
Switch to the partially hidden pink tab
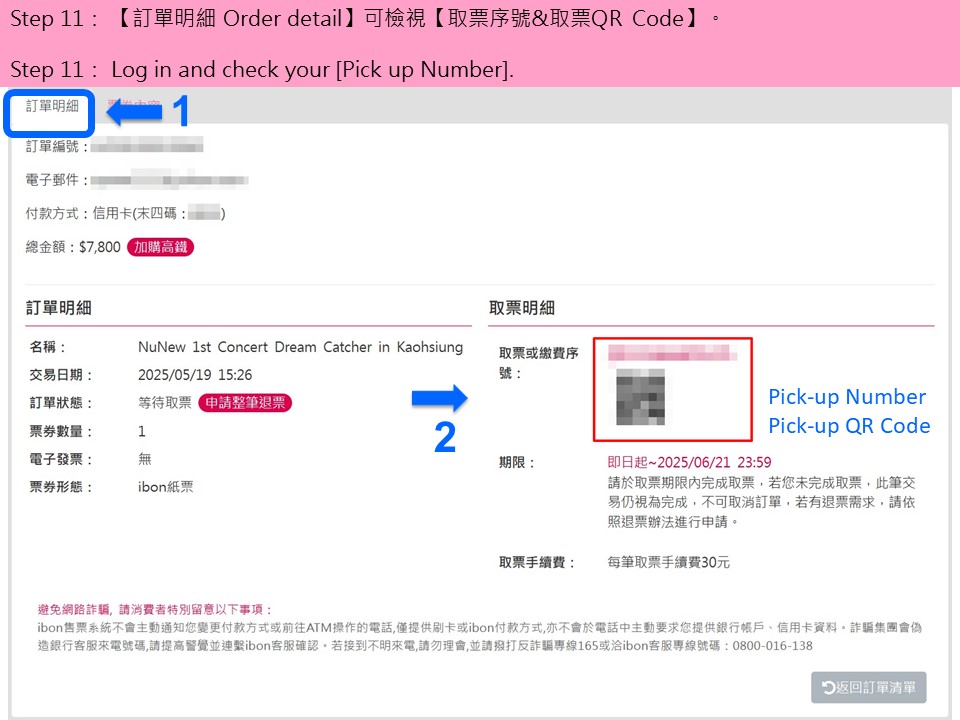pos(133,103)
